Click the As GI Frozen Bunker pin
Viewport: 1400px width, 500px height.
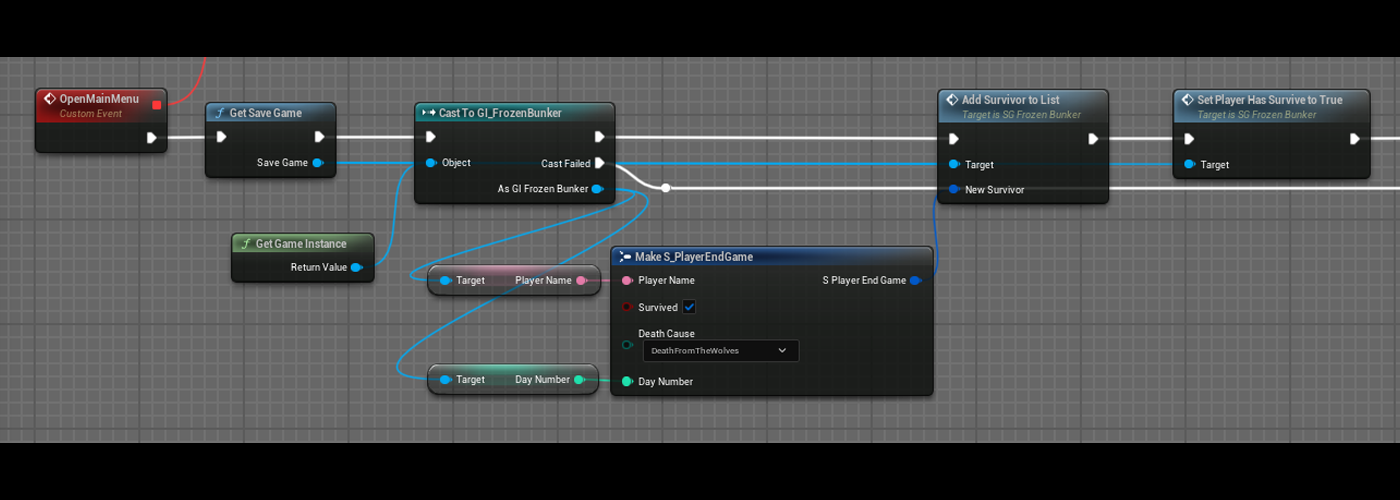pyautogui.click(x=597, y=189)
